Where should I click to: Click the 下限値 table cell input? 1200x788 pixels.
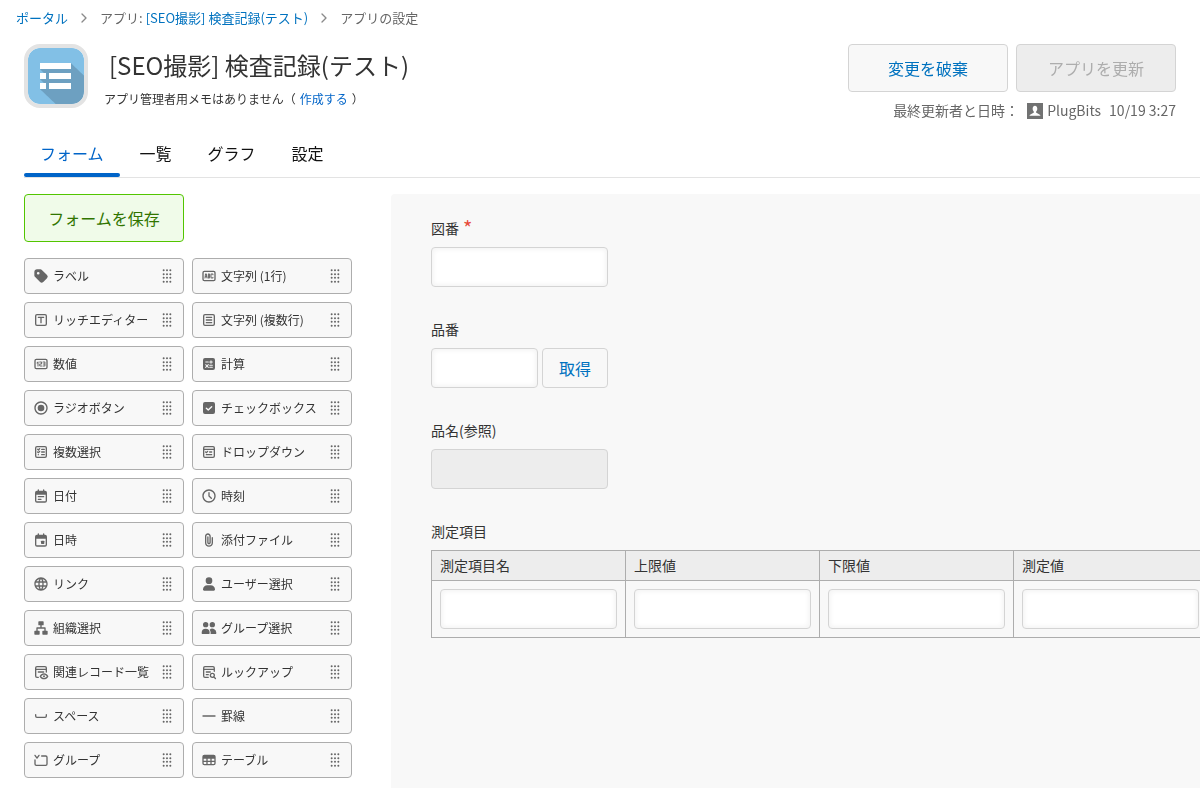click(x=916, y=609)
